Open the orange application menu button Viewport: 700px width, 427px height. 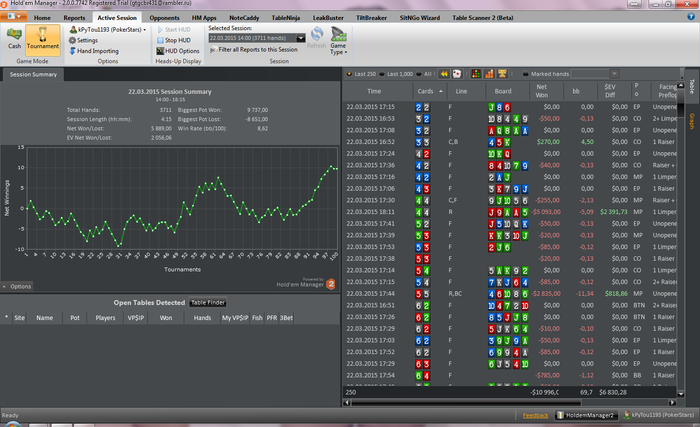tap(13, 17)
